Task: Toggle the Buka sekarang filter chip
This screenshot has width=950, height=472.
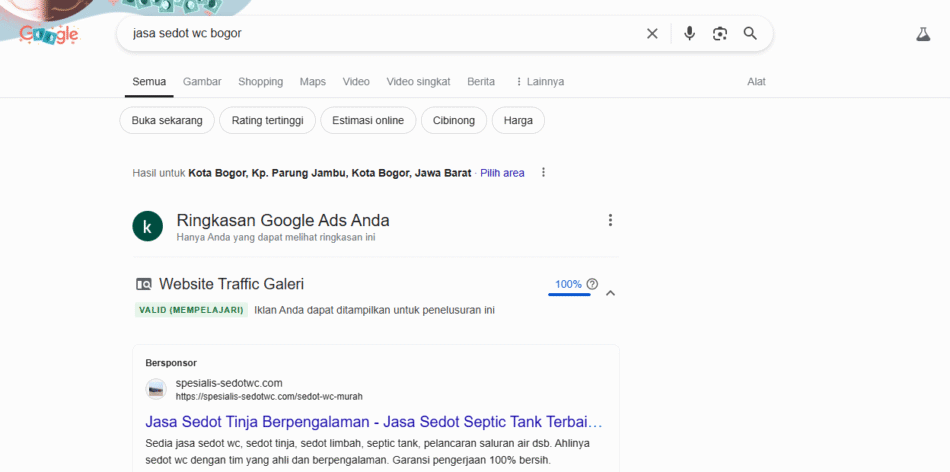Action: point(167,120)
